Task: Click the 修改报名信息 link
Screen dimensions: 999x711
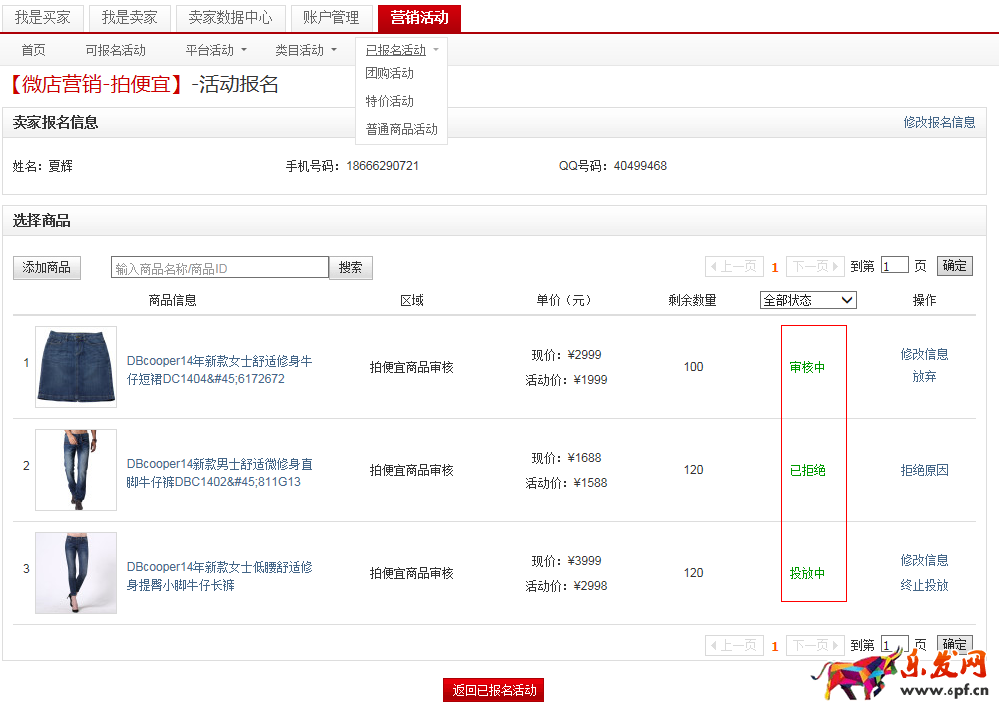Action: [x=939, y=122]
